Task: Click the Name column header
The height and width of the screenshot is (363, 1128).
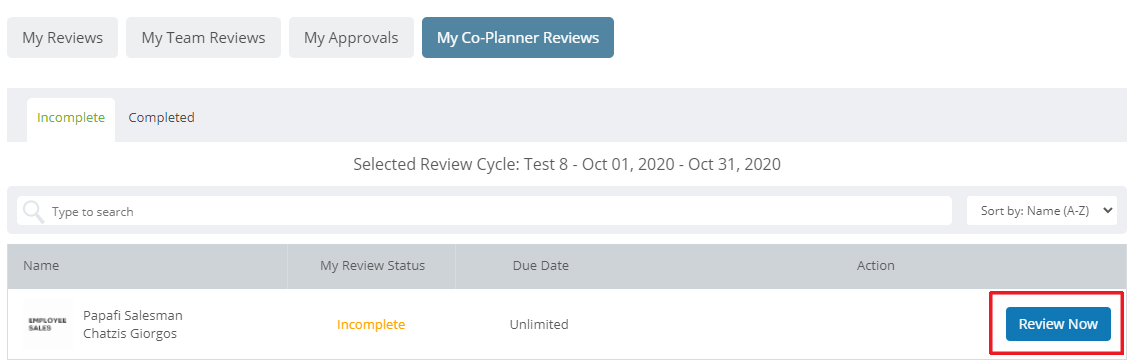Action: pyautogui.click(x=41, y=266)
